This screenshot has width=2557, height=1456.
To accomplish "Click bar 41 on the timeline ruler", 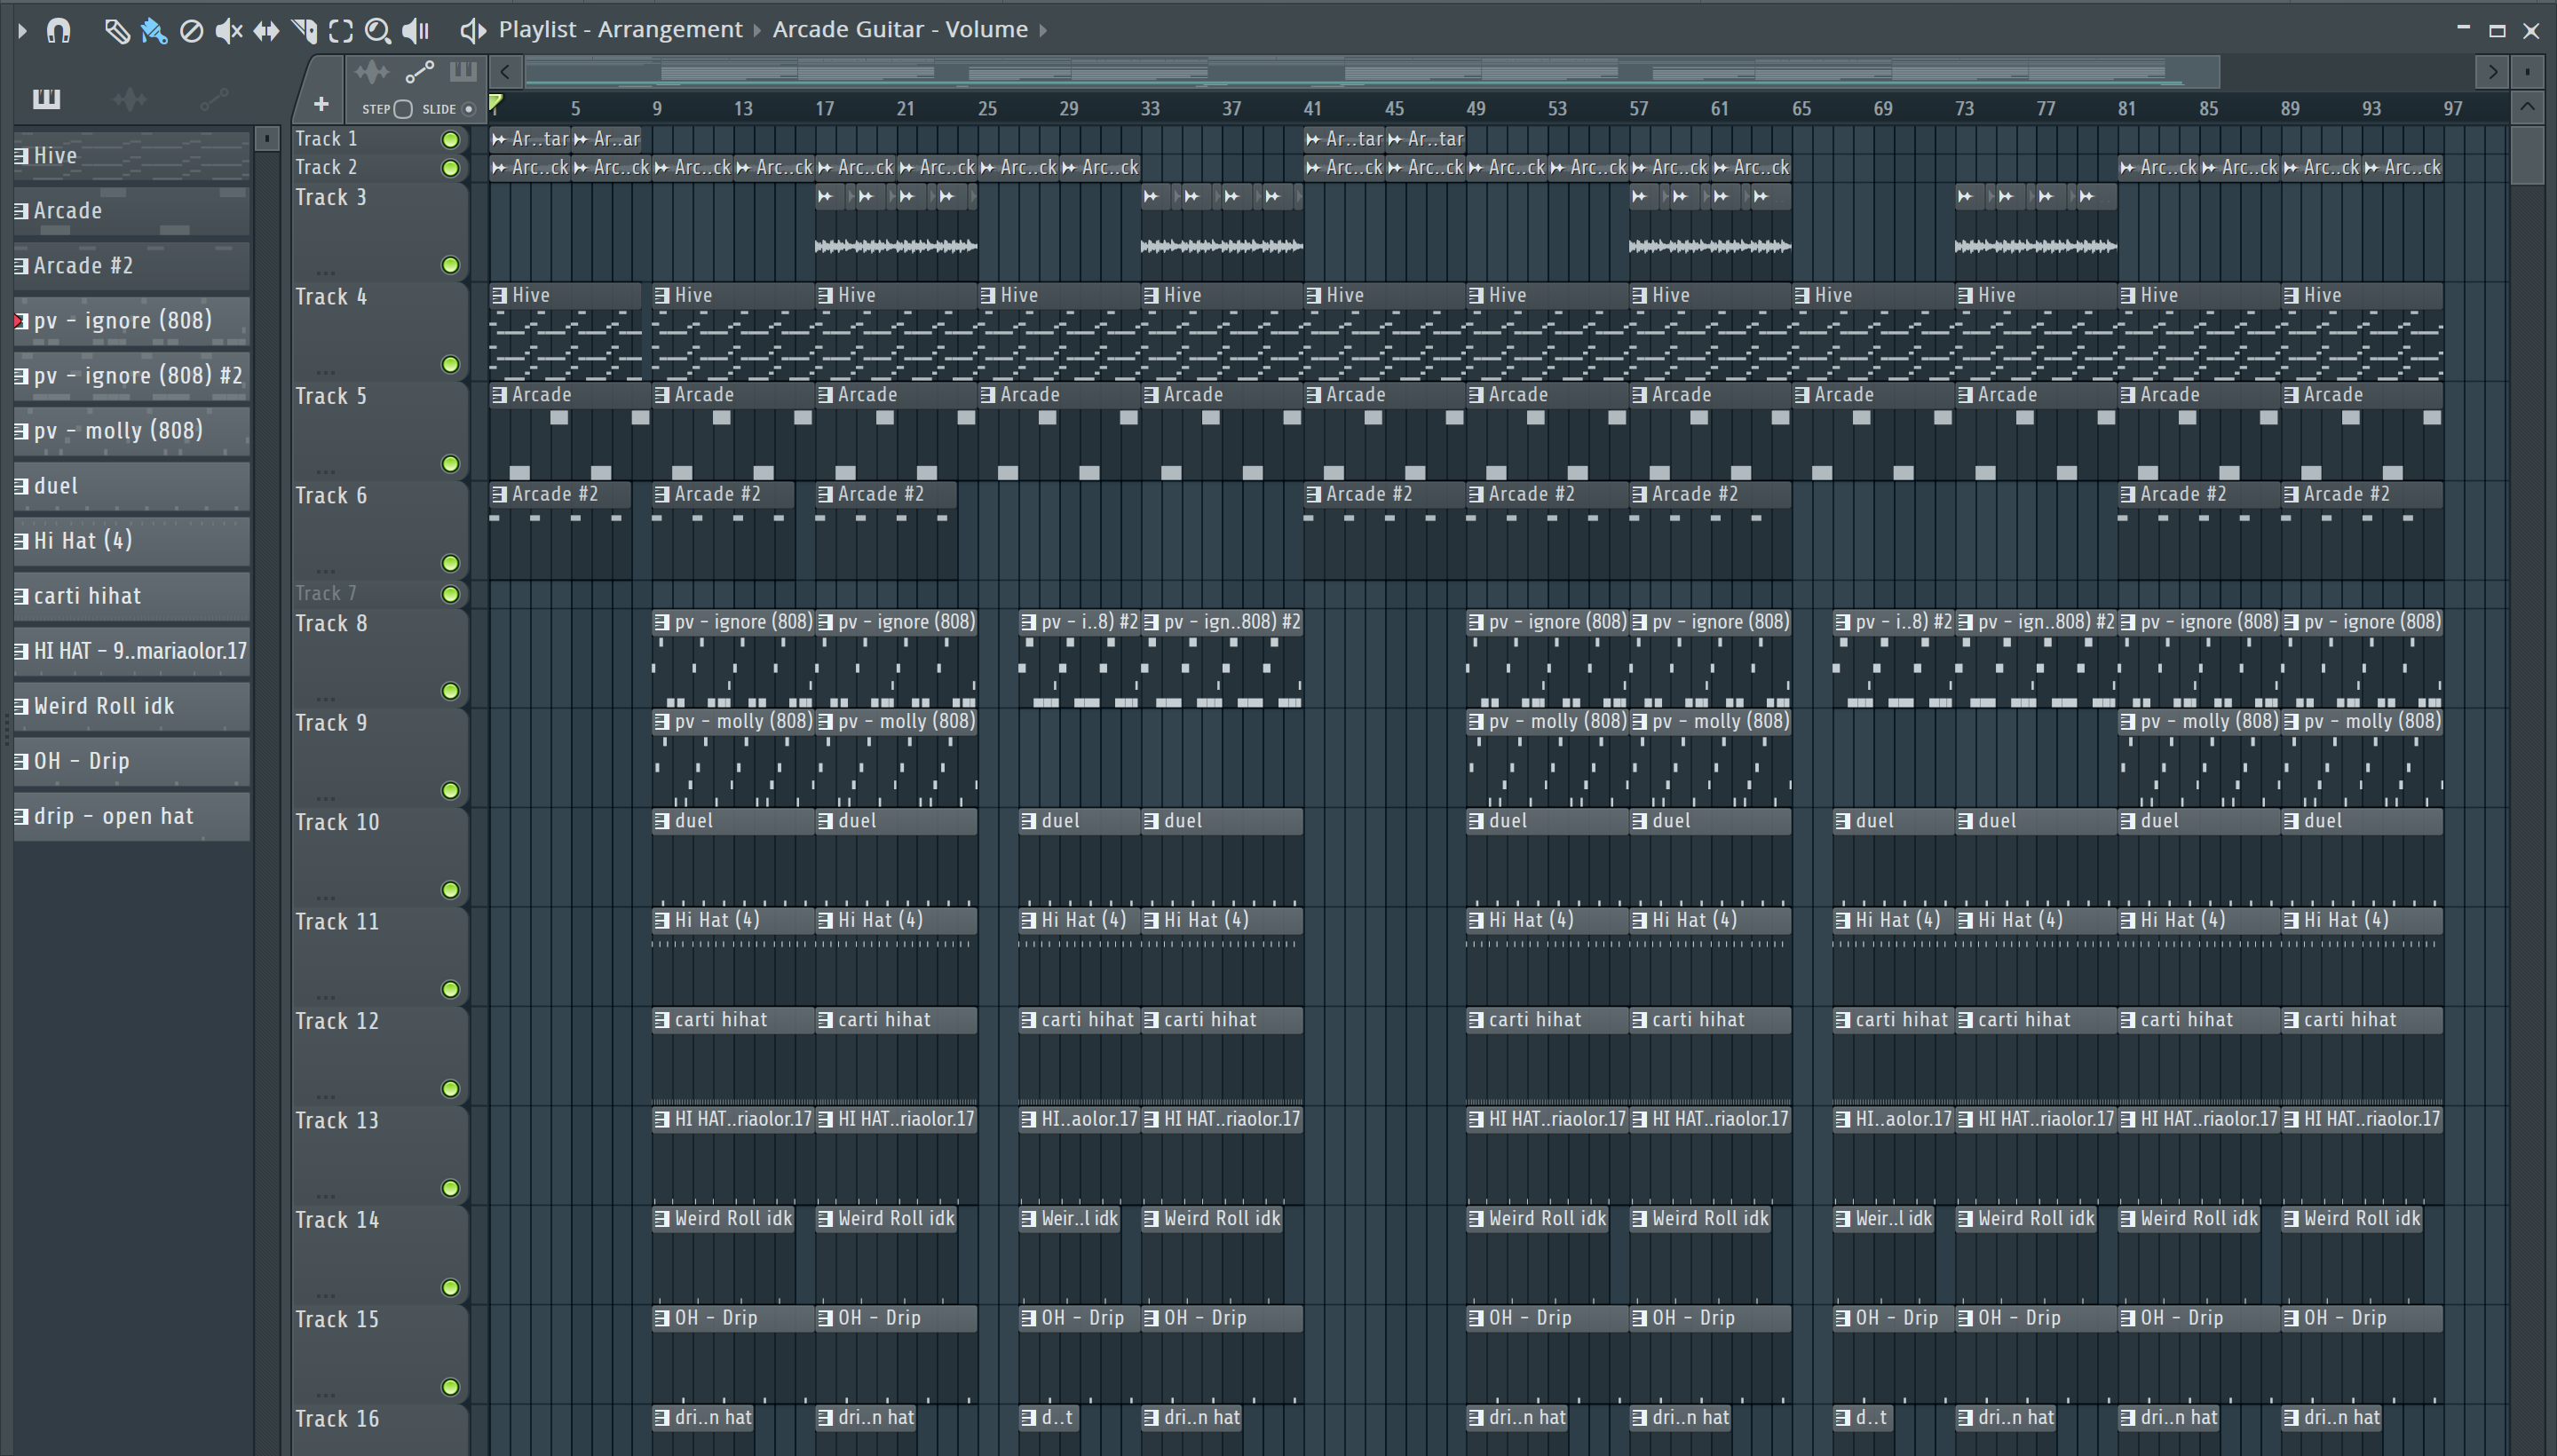I will point(1312,109).
